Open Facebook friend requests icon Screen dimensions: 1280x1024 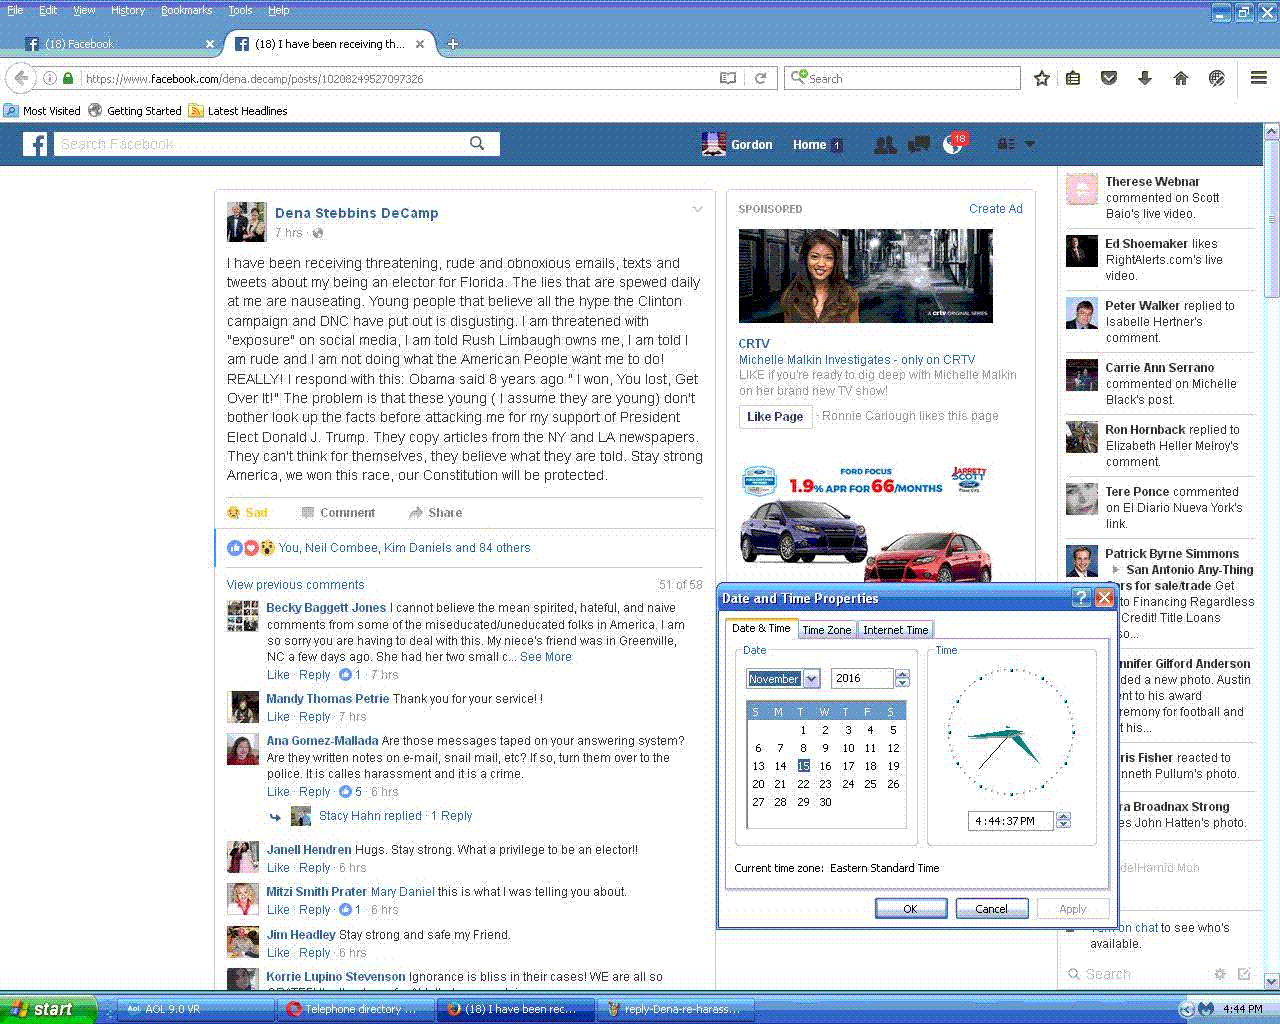(884, 145)
